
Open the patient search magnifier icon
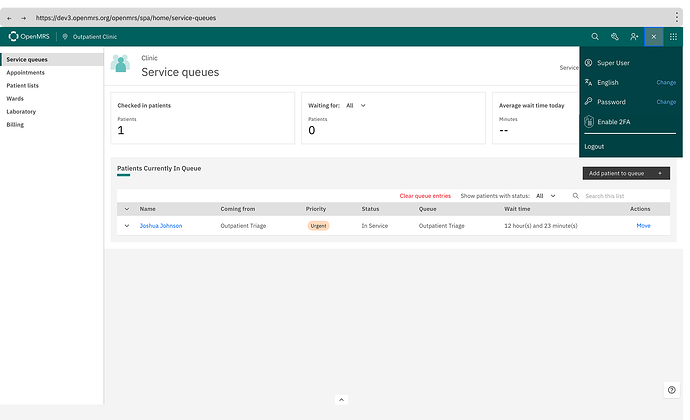(x=595, y=37)
